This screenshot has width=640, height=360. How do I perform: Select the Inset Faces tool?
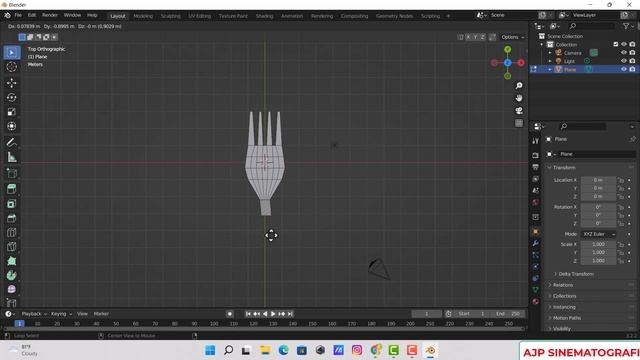(x=11, y=203)
